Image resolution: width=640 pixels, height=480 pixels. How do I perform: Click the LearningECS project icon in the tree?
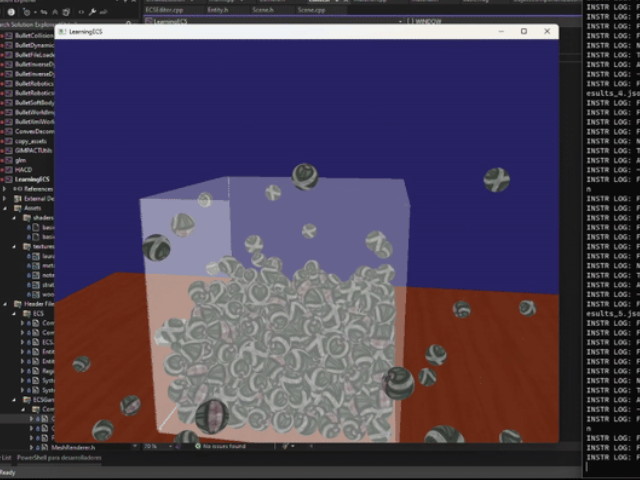(8, 179)
